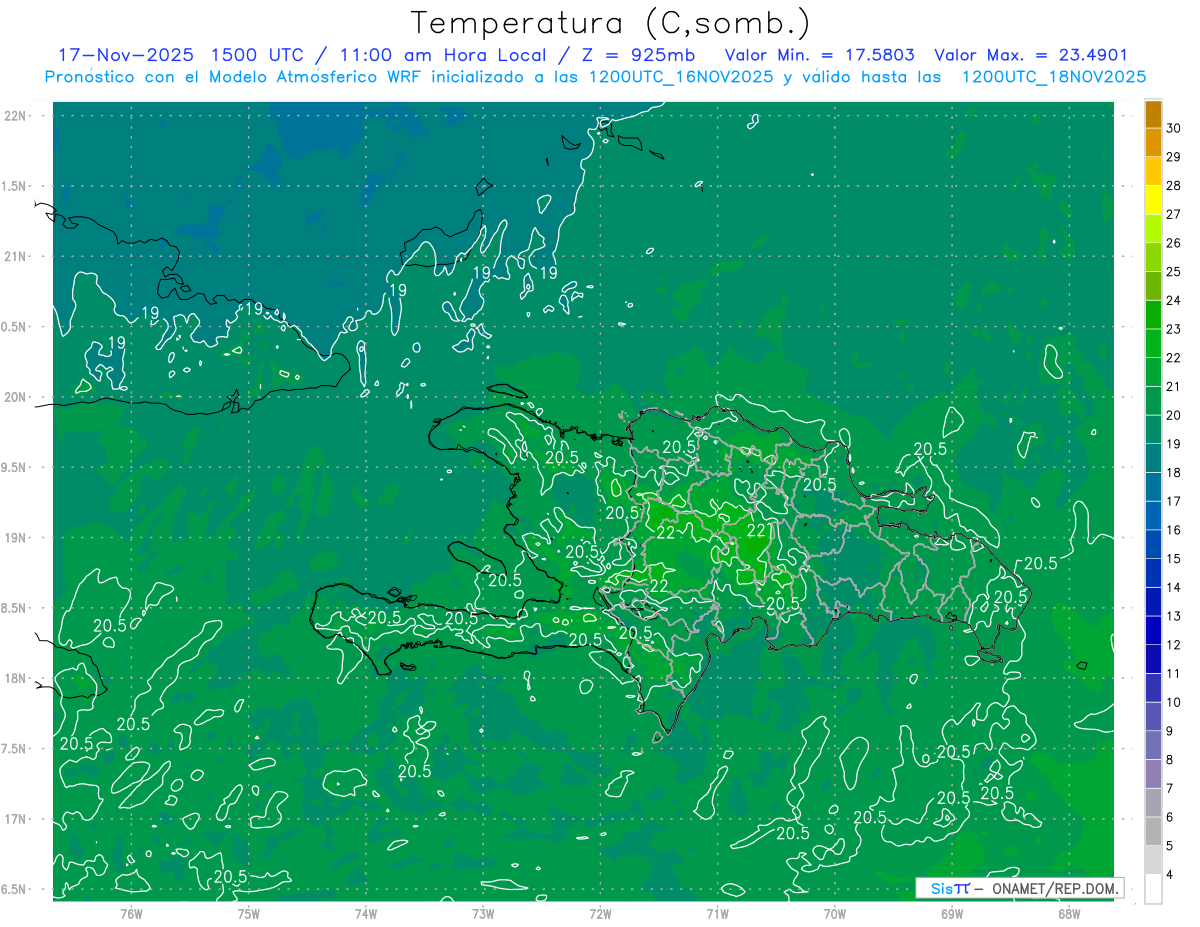The image size is (1200, 927).
Task: Click the 26 label on colorbar
Action: [1174, 243]
